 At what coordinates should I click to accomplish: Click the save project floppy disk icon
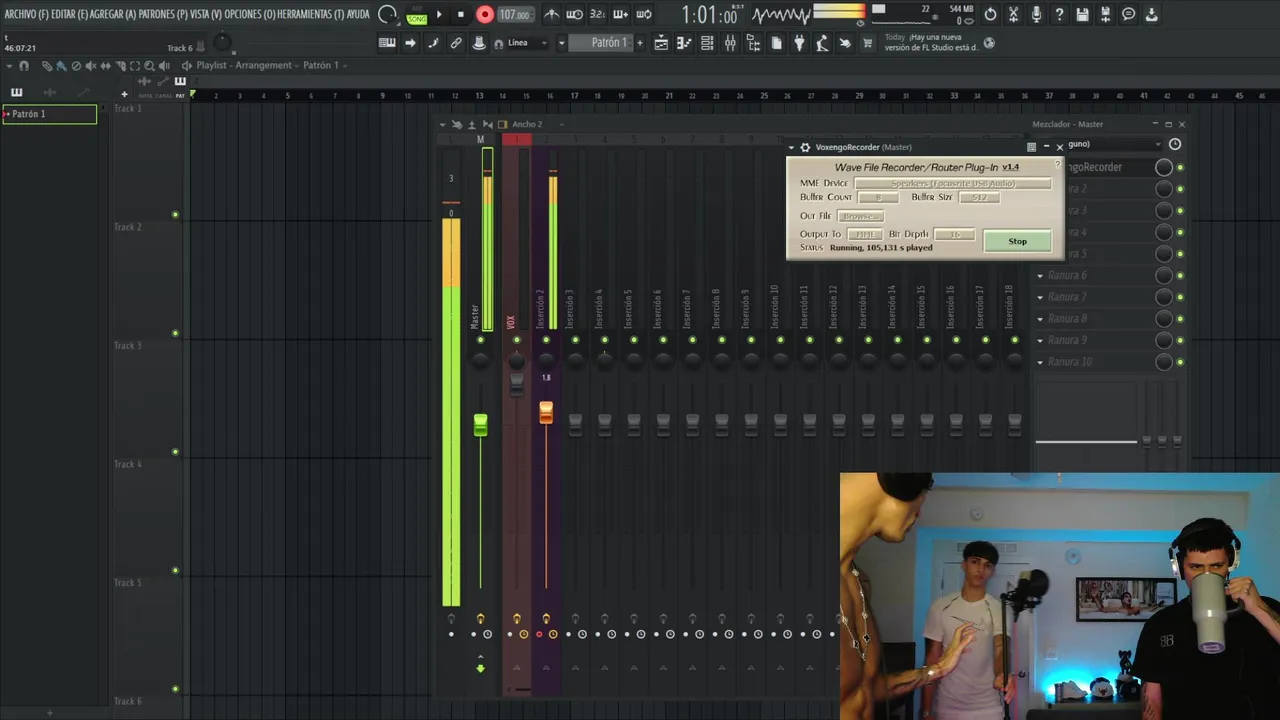pyautogui.click(x=1082, y=14)
